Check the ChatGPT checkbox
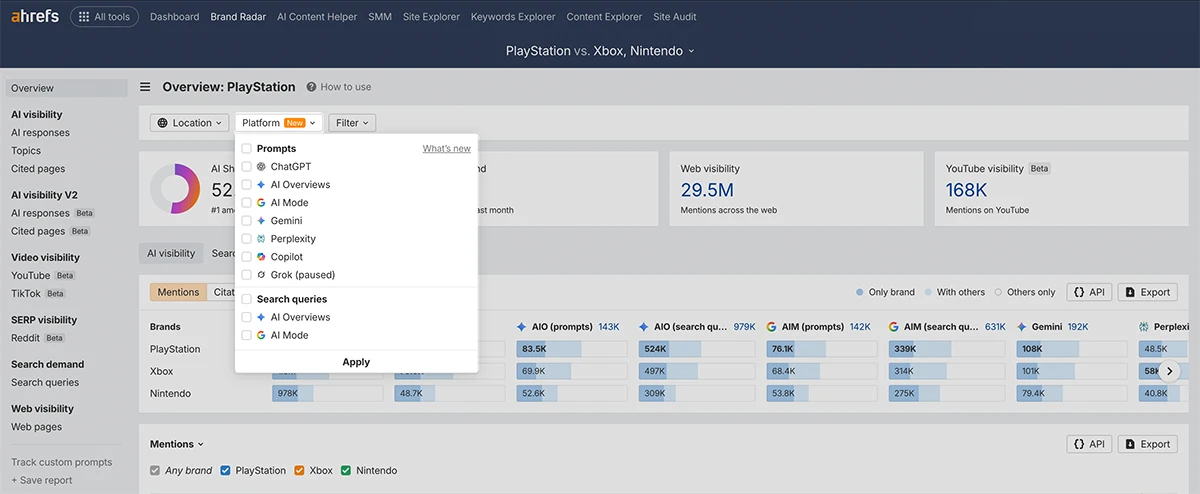 point(247,167)
